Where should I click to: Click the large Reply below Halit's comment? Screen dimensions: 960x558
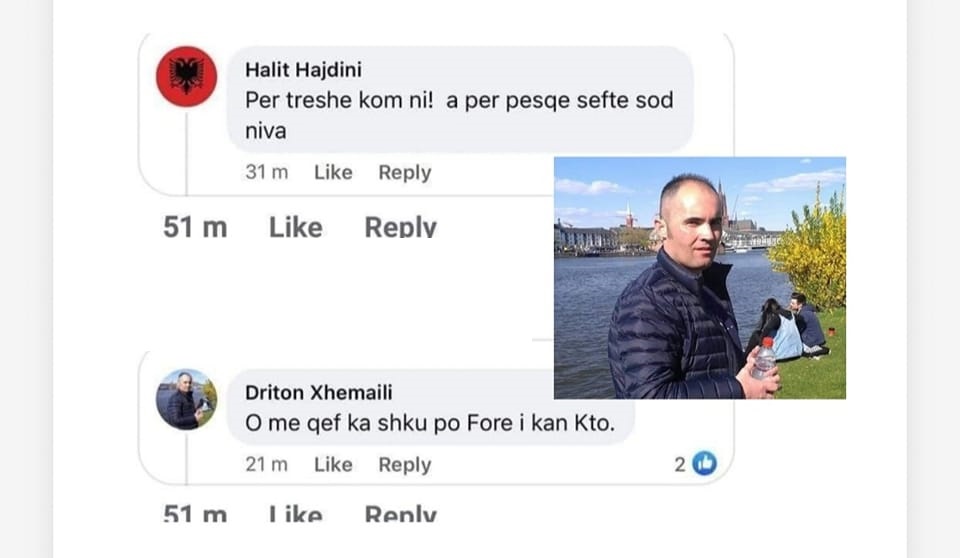400,227
